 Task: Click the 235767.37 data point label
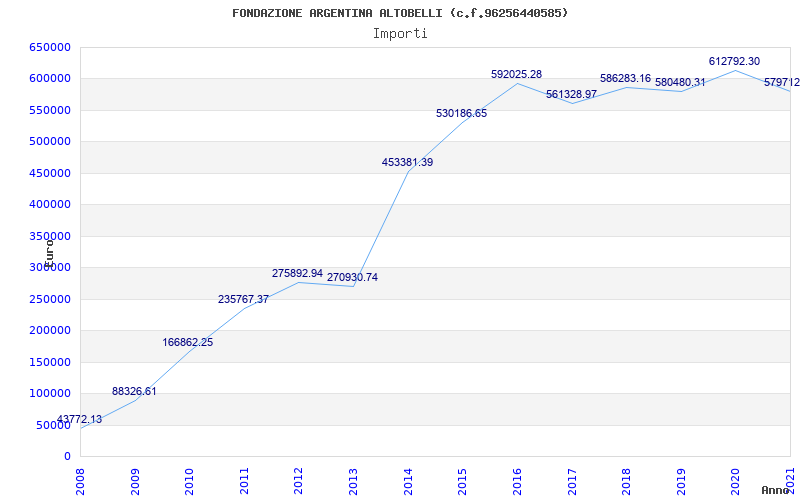point(243,299)
